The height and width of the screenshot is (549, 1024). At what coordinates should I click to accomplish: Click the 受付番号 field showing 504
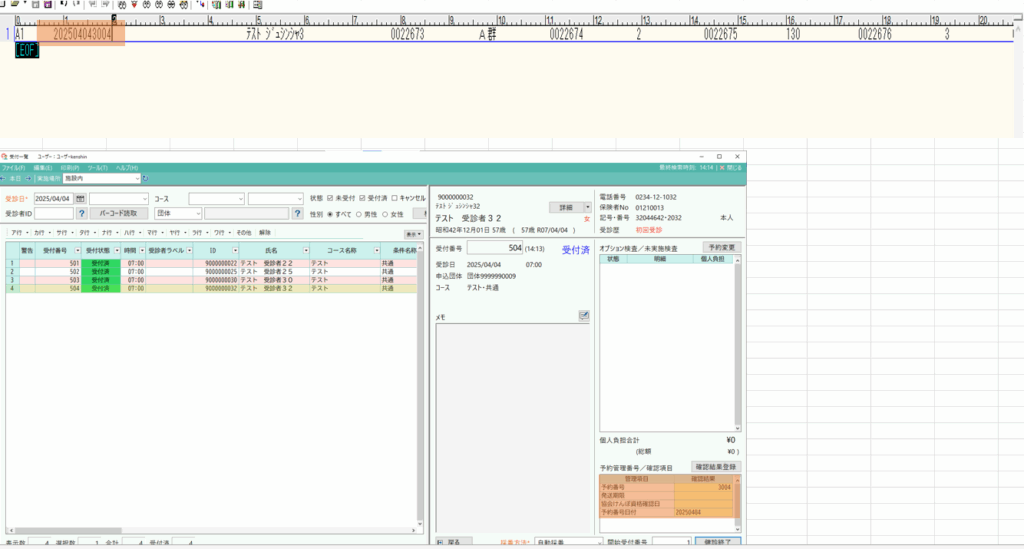[494, 247]
